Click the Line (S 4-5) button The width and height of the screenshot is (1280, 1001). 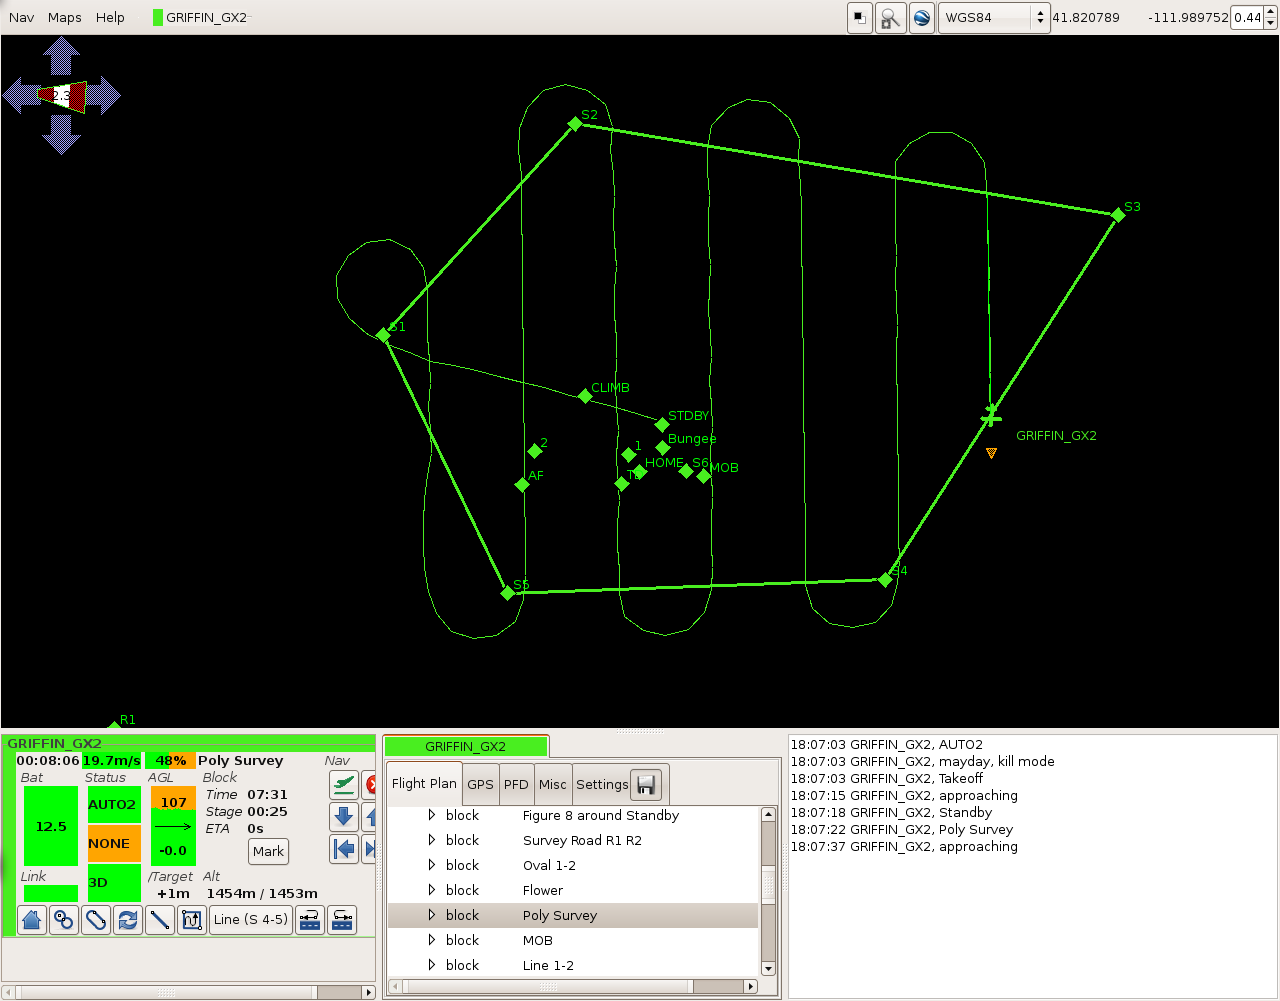[x=251, y=920]
